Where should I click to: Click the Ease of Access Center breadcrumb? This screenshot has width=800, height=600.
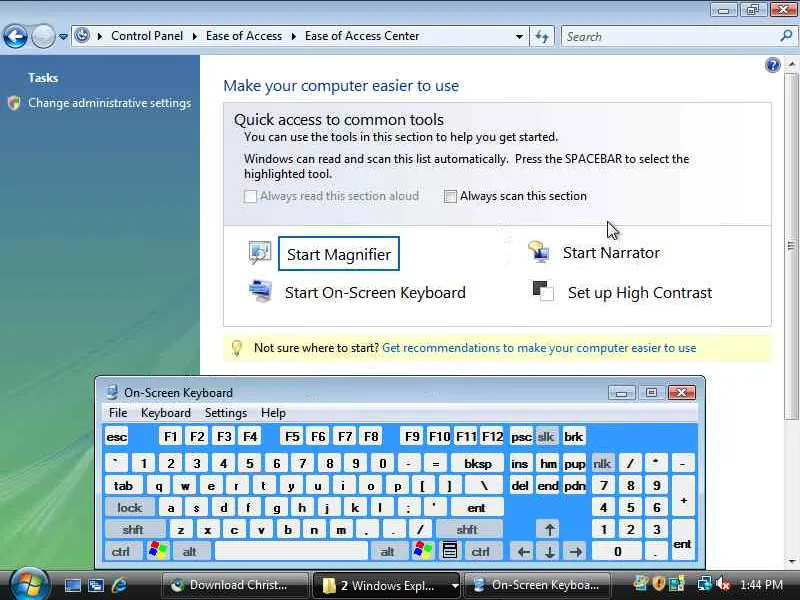tap(362, 36)
